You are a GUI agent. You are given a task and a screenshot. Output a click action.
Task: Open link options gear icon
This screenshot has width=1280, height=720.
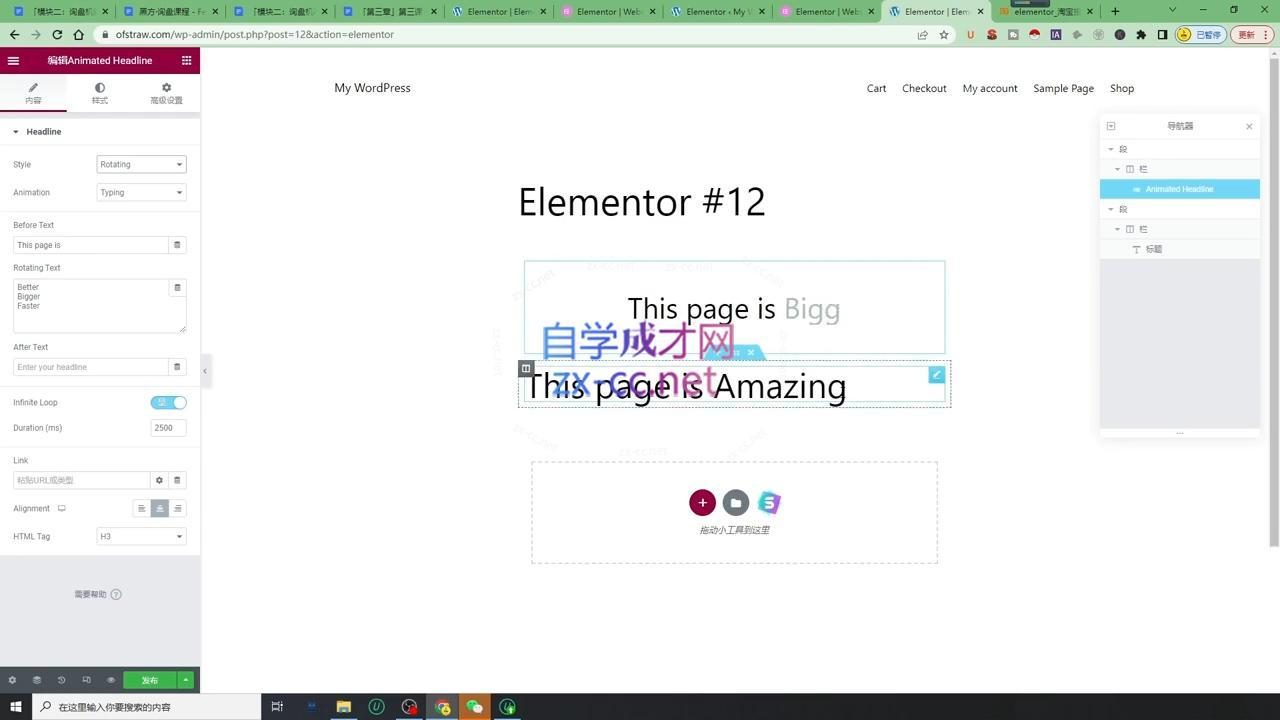click(159, 480)
